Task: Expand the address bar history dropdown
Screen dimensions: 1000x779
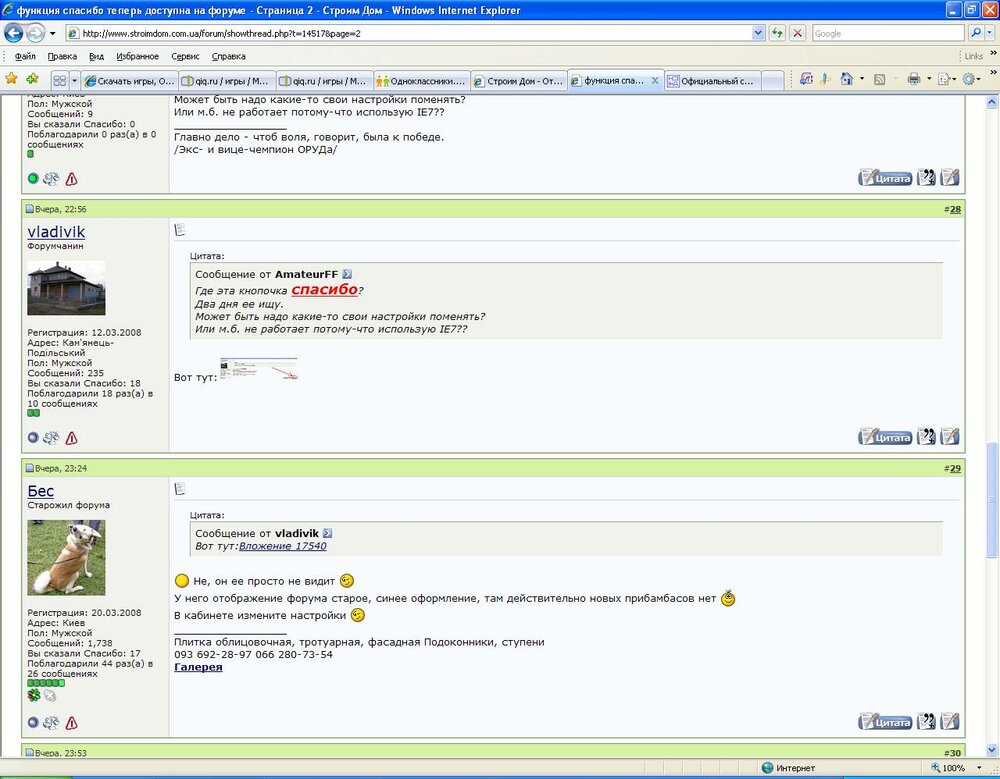Action: (758, 33)
